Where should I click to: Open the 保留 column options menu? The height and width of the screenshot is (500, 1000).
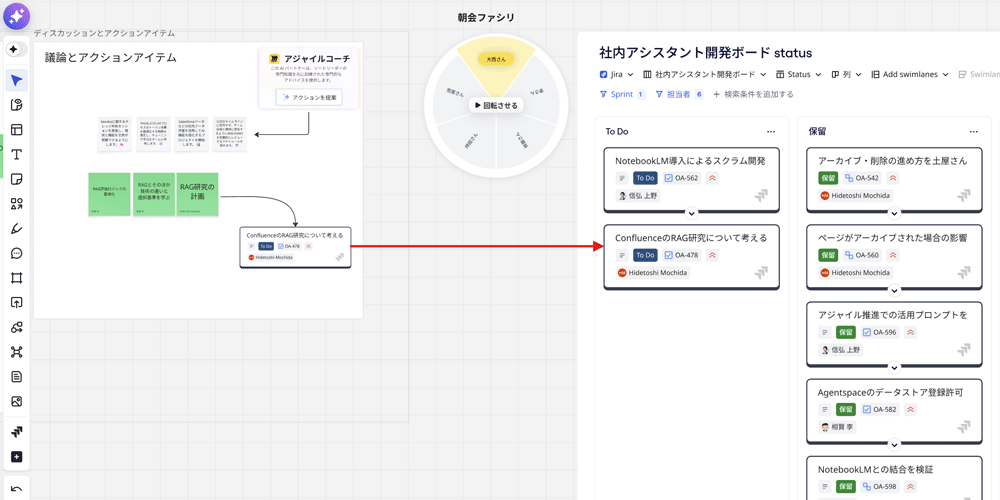973,131
